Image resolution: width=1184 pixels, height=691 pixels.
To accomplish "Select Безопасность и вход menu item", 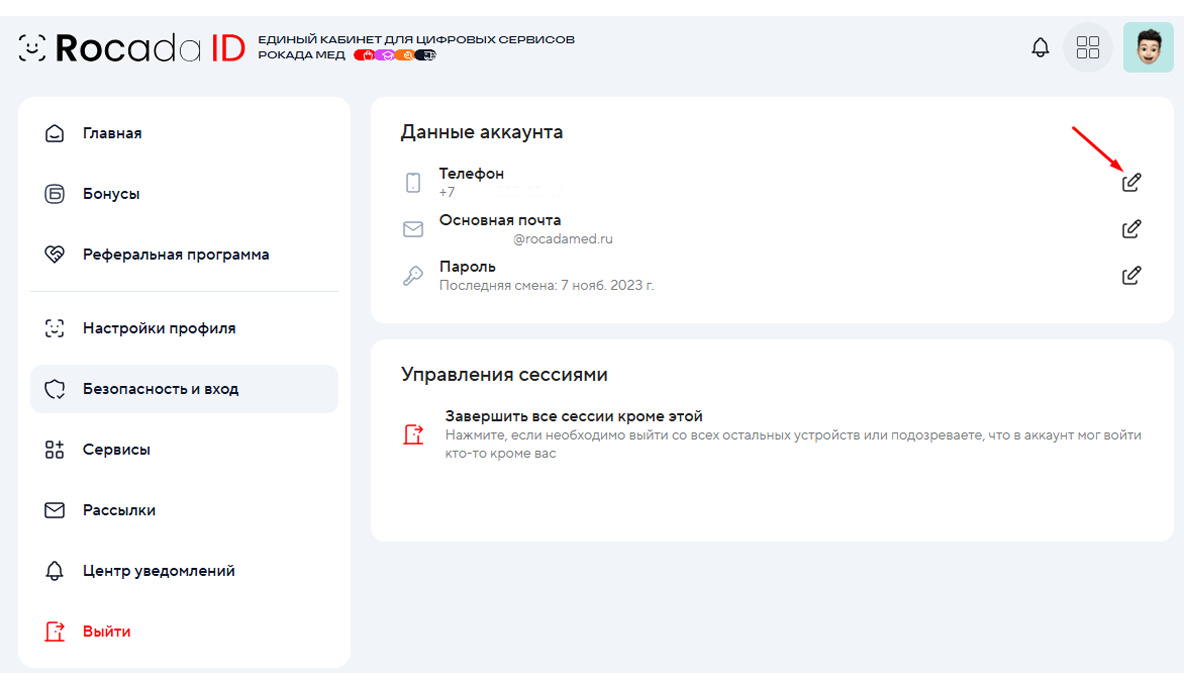I will 184,389.
